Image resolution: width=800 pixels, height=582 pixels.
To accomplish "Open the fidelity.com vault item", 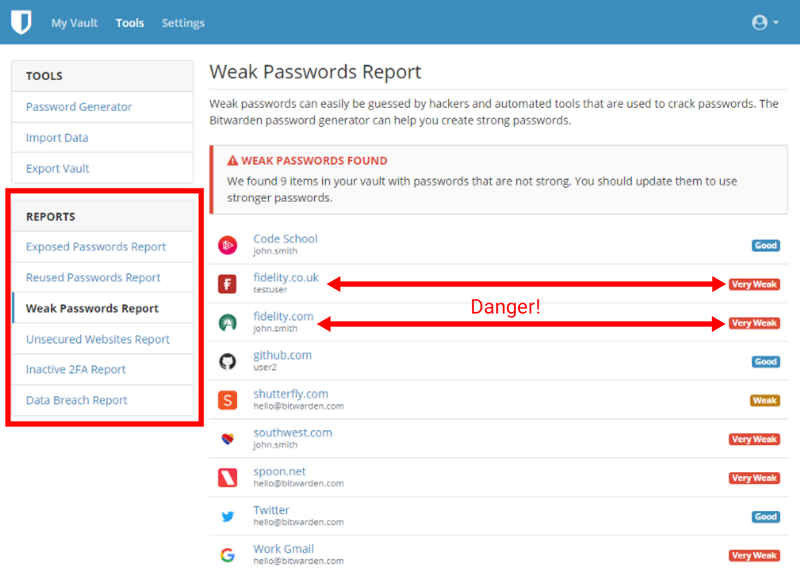I will tap(283, 316).
